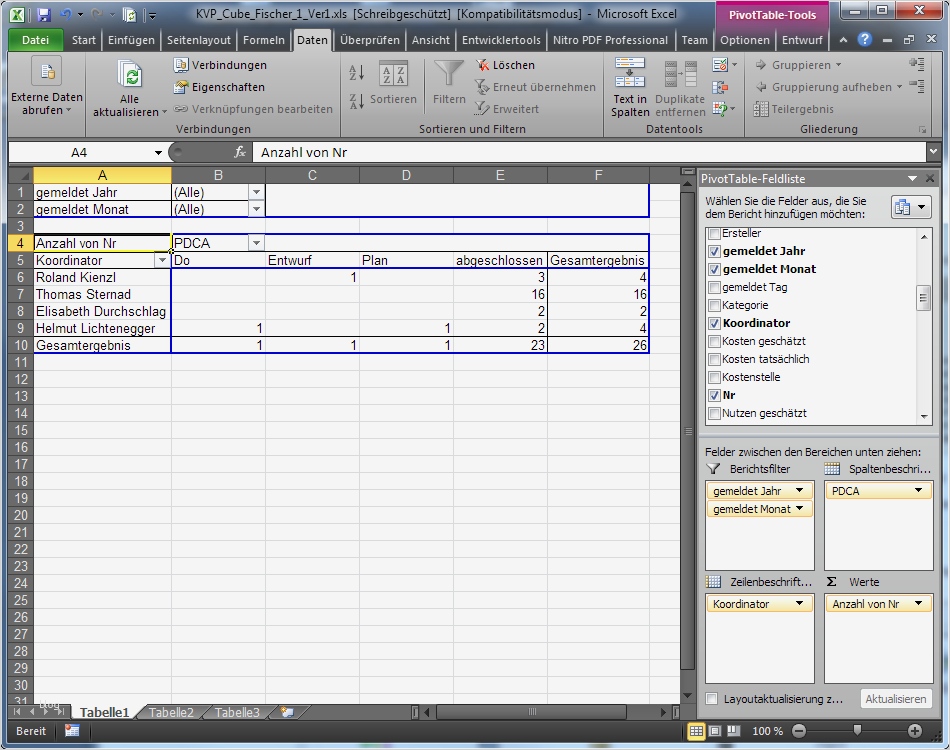Click Duplikate entfernen

click(x=680, y=87)
